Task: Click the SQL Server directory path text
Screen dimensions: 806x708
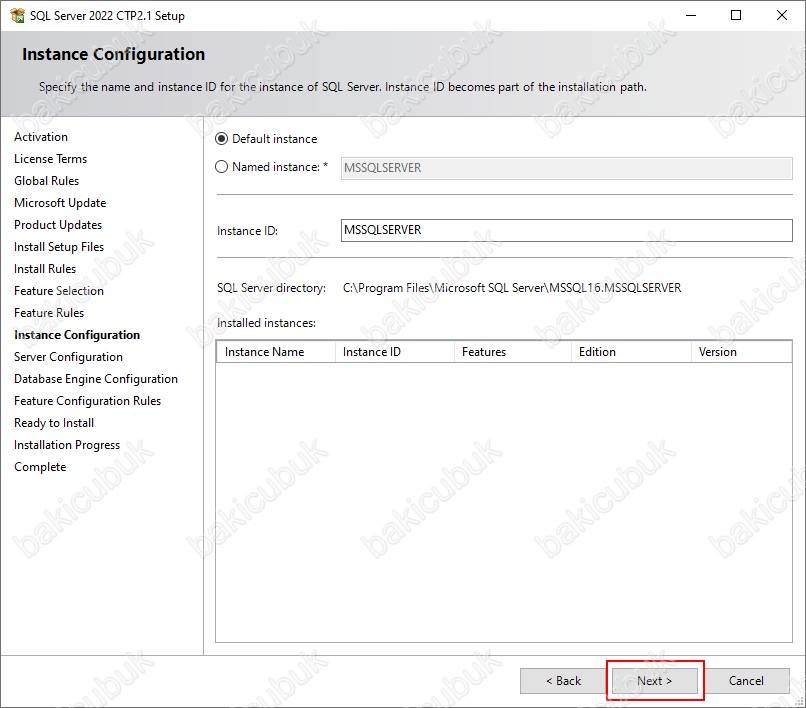Action: [x=511, y=288]
